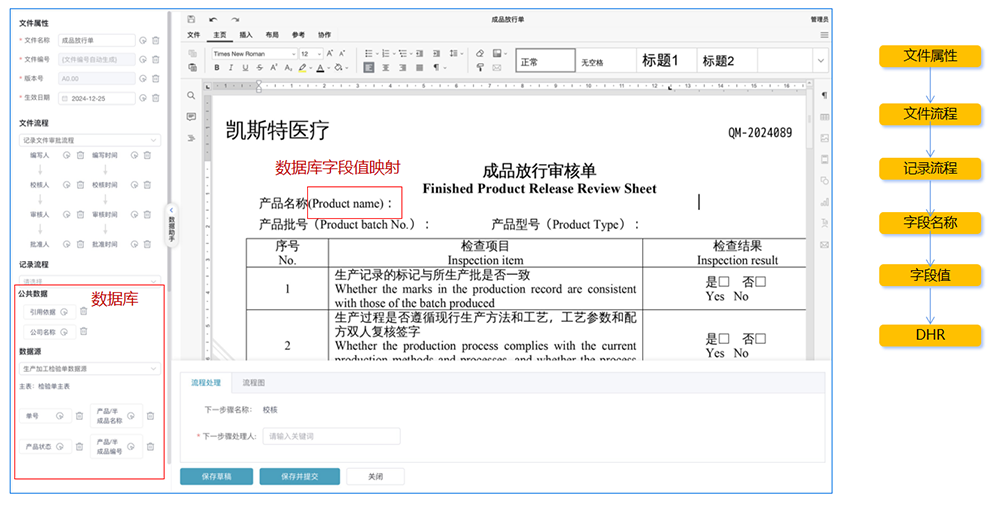Check the first 是 checkbox in row 1
This screenshot has height=505, width=1000.
724,283
